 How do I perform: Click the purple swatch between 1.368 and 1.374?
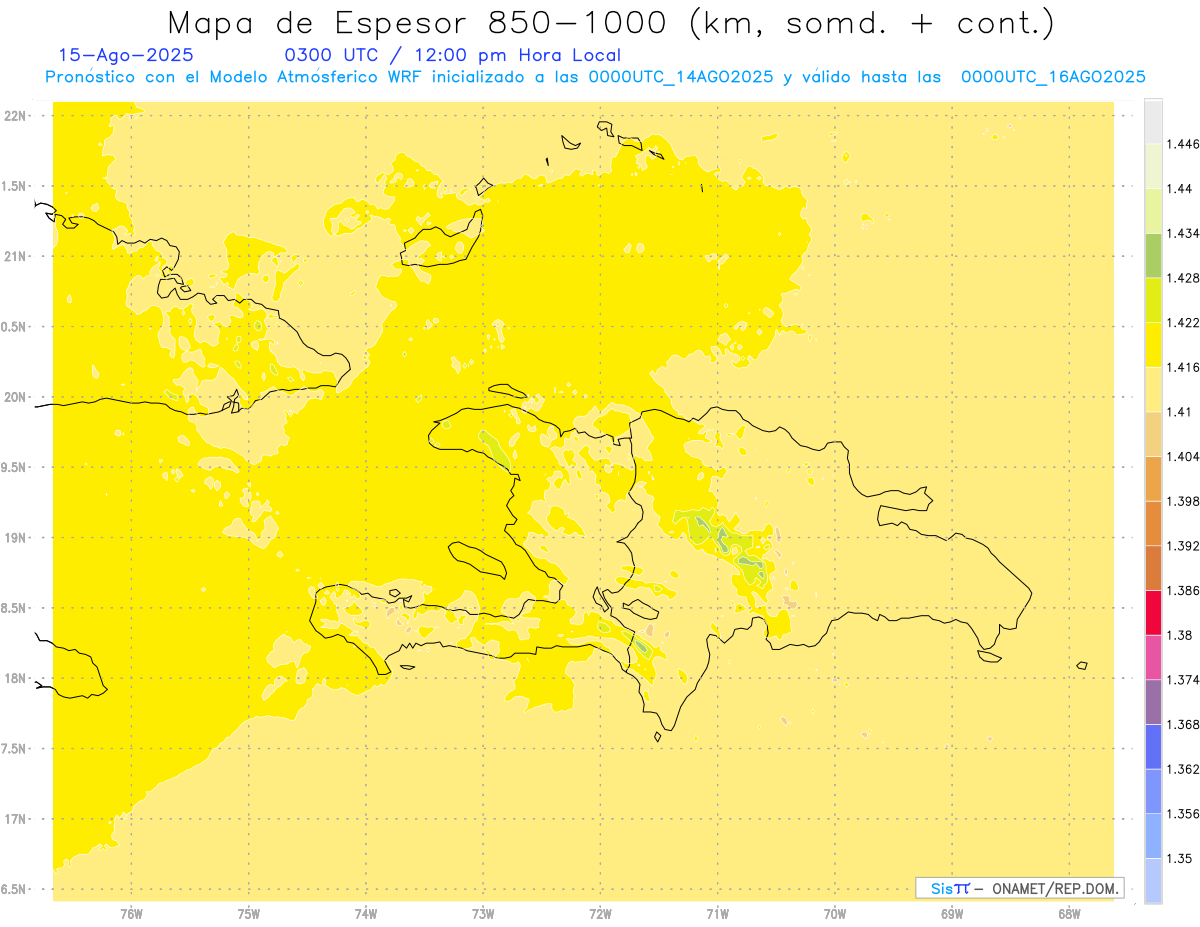1153,702
